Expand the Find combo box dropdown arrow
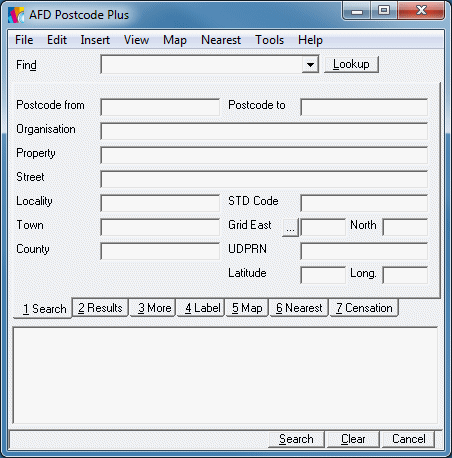 (x=310, y=65)
